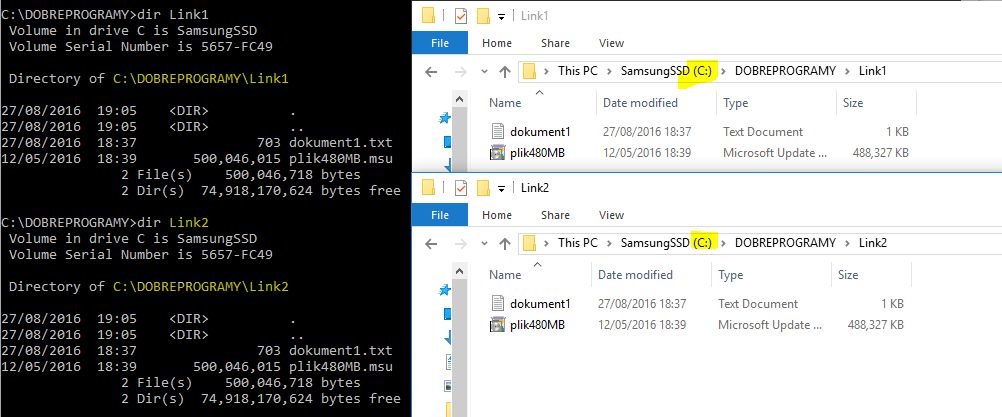Open the File tab in Link1 window
The width and height of the screenshot is (1002, 417).
click(440, 43)
